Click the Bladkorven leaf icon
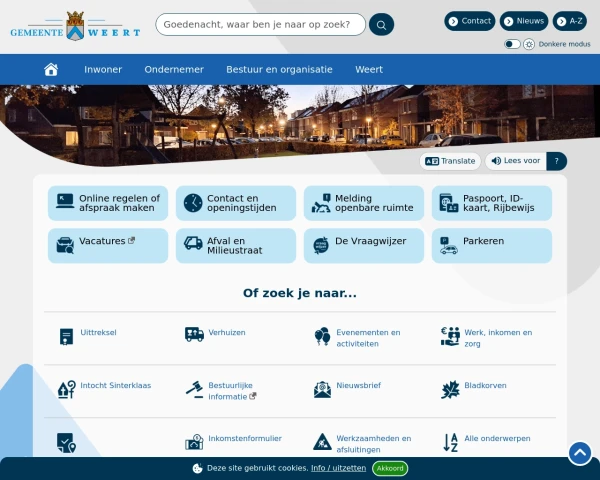The width and height of the screenshot is (600, 480). [450, 389]
